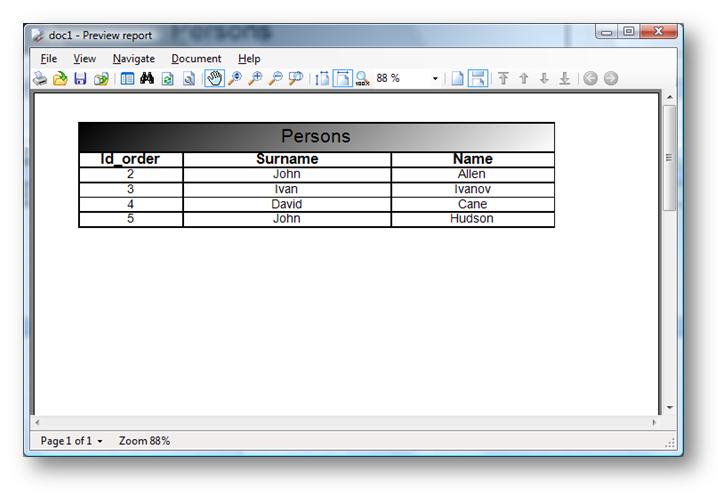
Task: Click the vertical scrollbar up arrow
Action: [669, 97]
